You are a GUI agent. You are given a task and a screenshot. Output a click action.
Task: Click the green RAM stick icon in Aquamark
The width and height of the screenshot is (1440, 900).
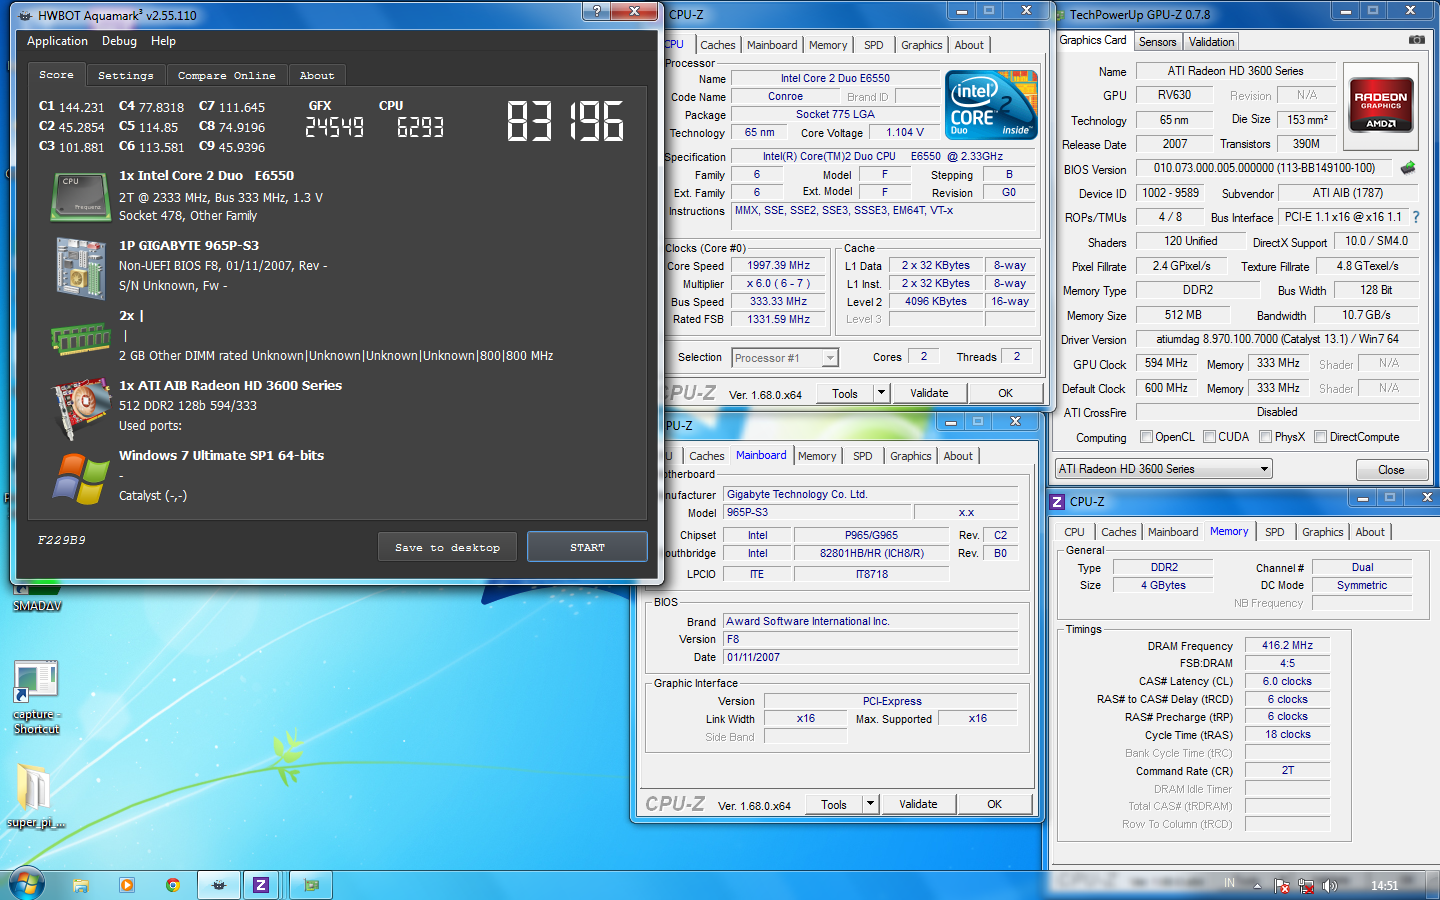80,338
